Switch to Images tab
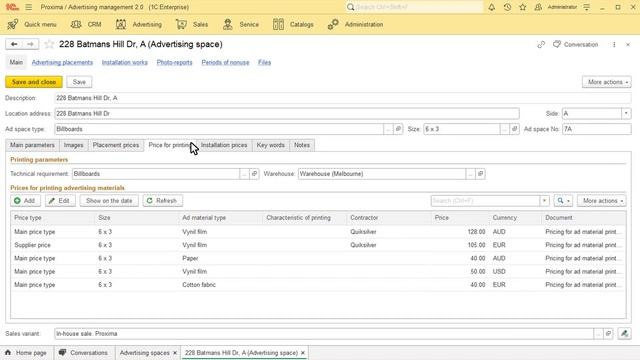This screenshot has height=360, width=640. [x=73, y=145]
